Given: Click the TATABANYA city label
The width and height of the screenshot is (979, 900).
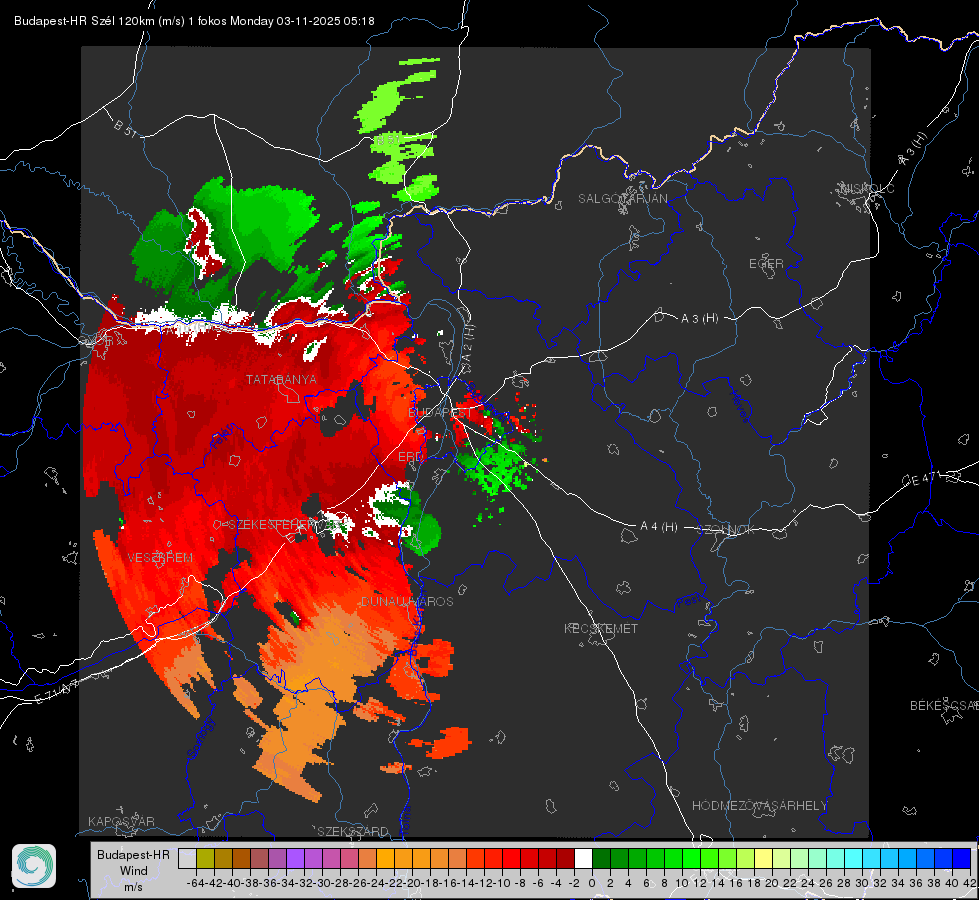Looking at the screenshot, I should point(281,379).
